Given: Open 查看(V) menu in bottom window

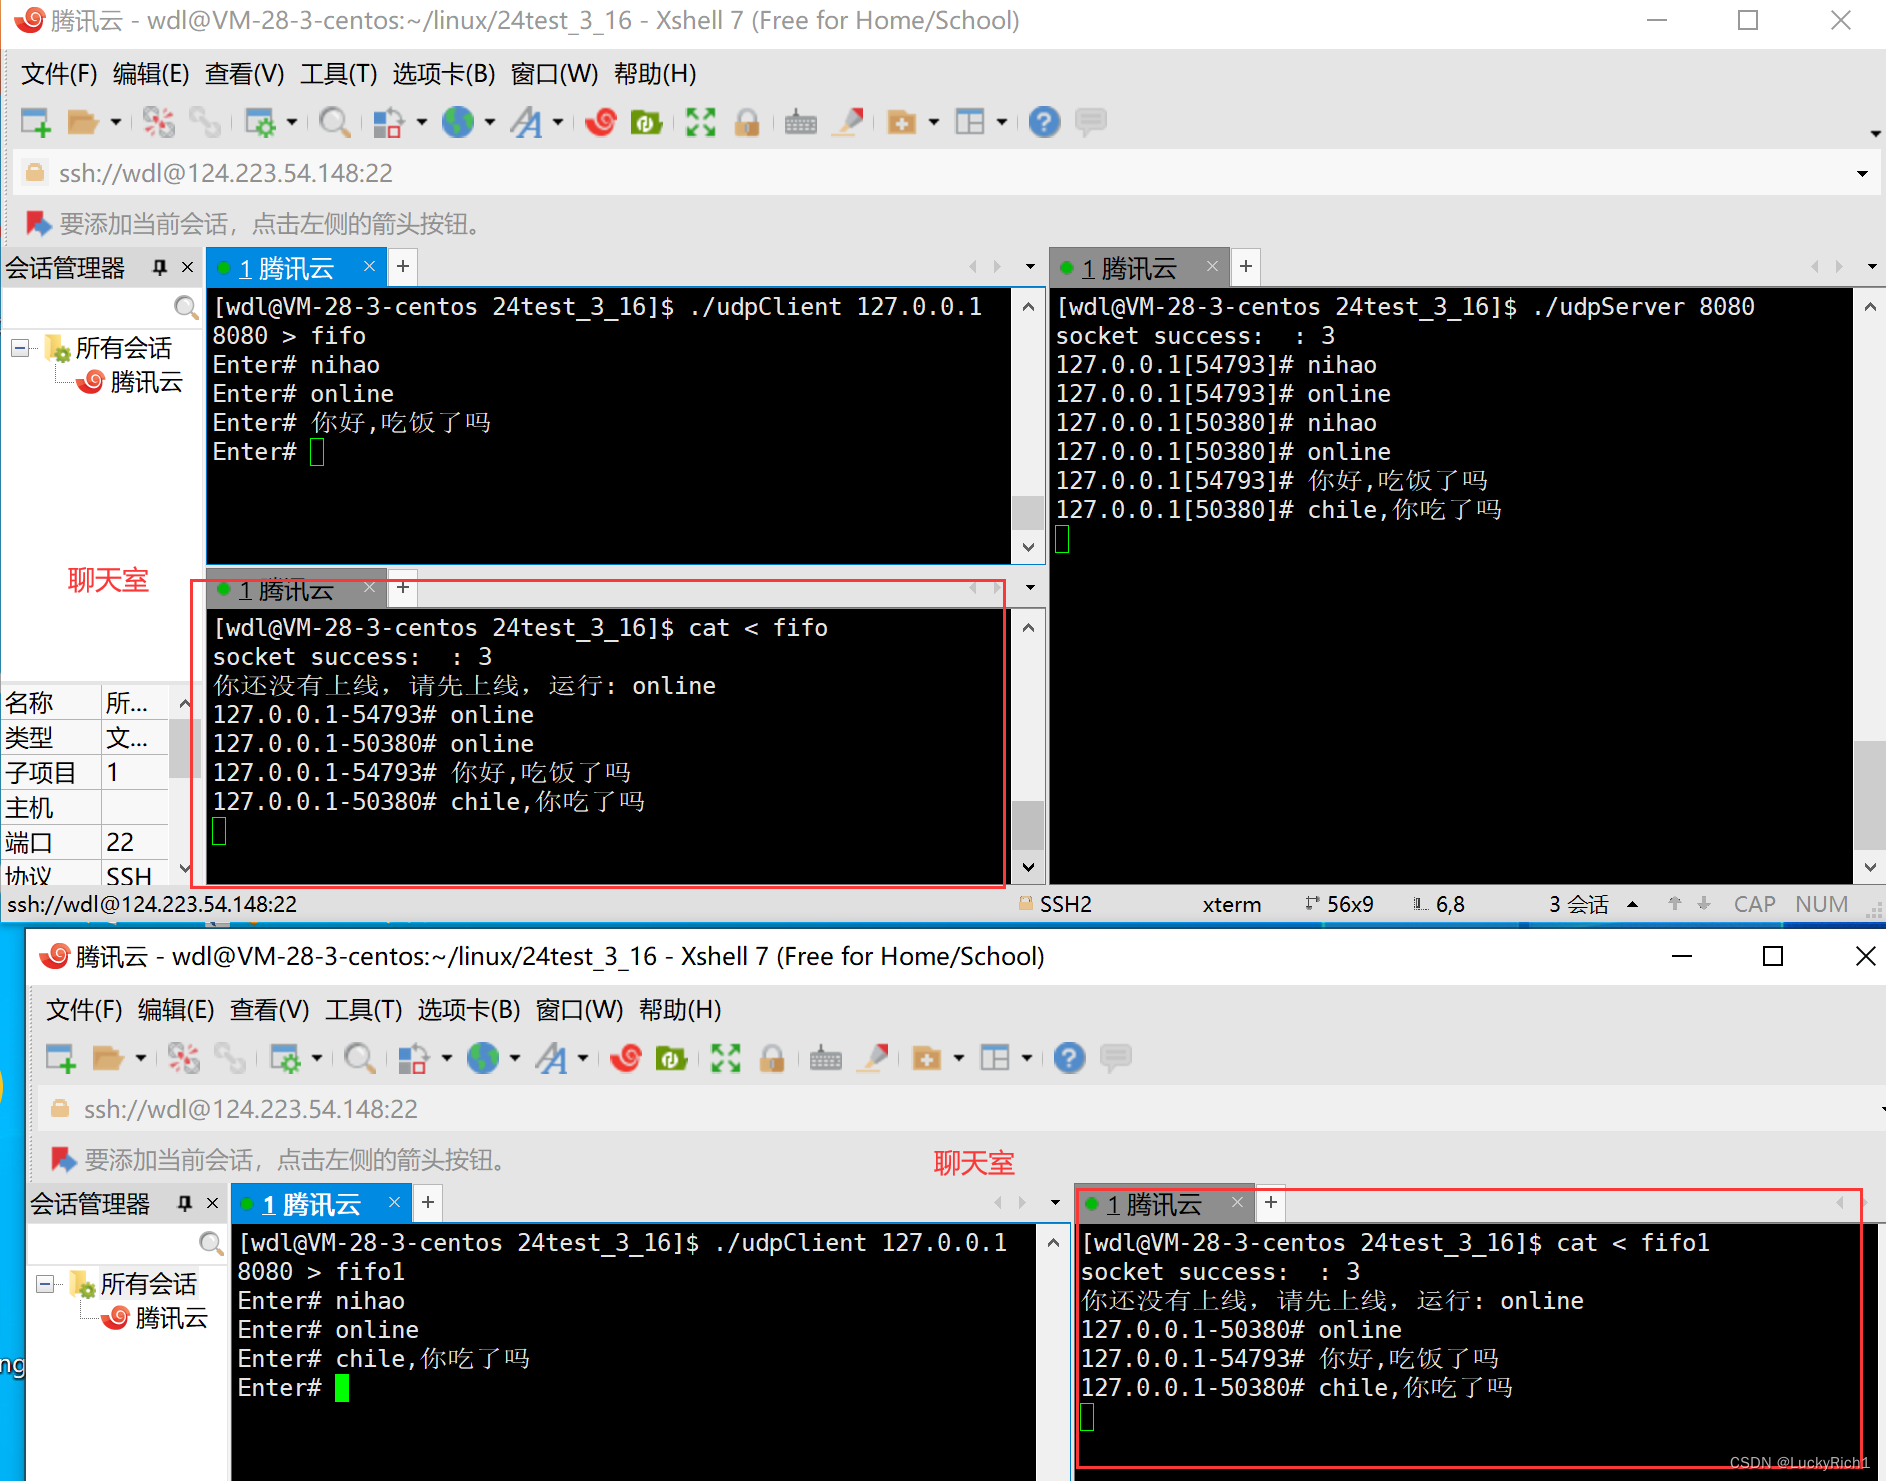Looking at the screenshot, I should (270, 1010).
